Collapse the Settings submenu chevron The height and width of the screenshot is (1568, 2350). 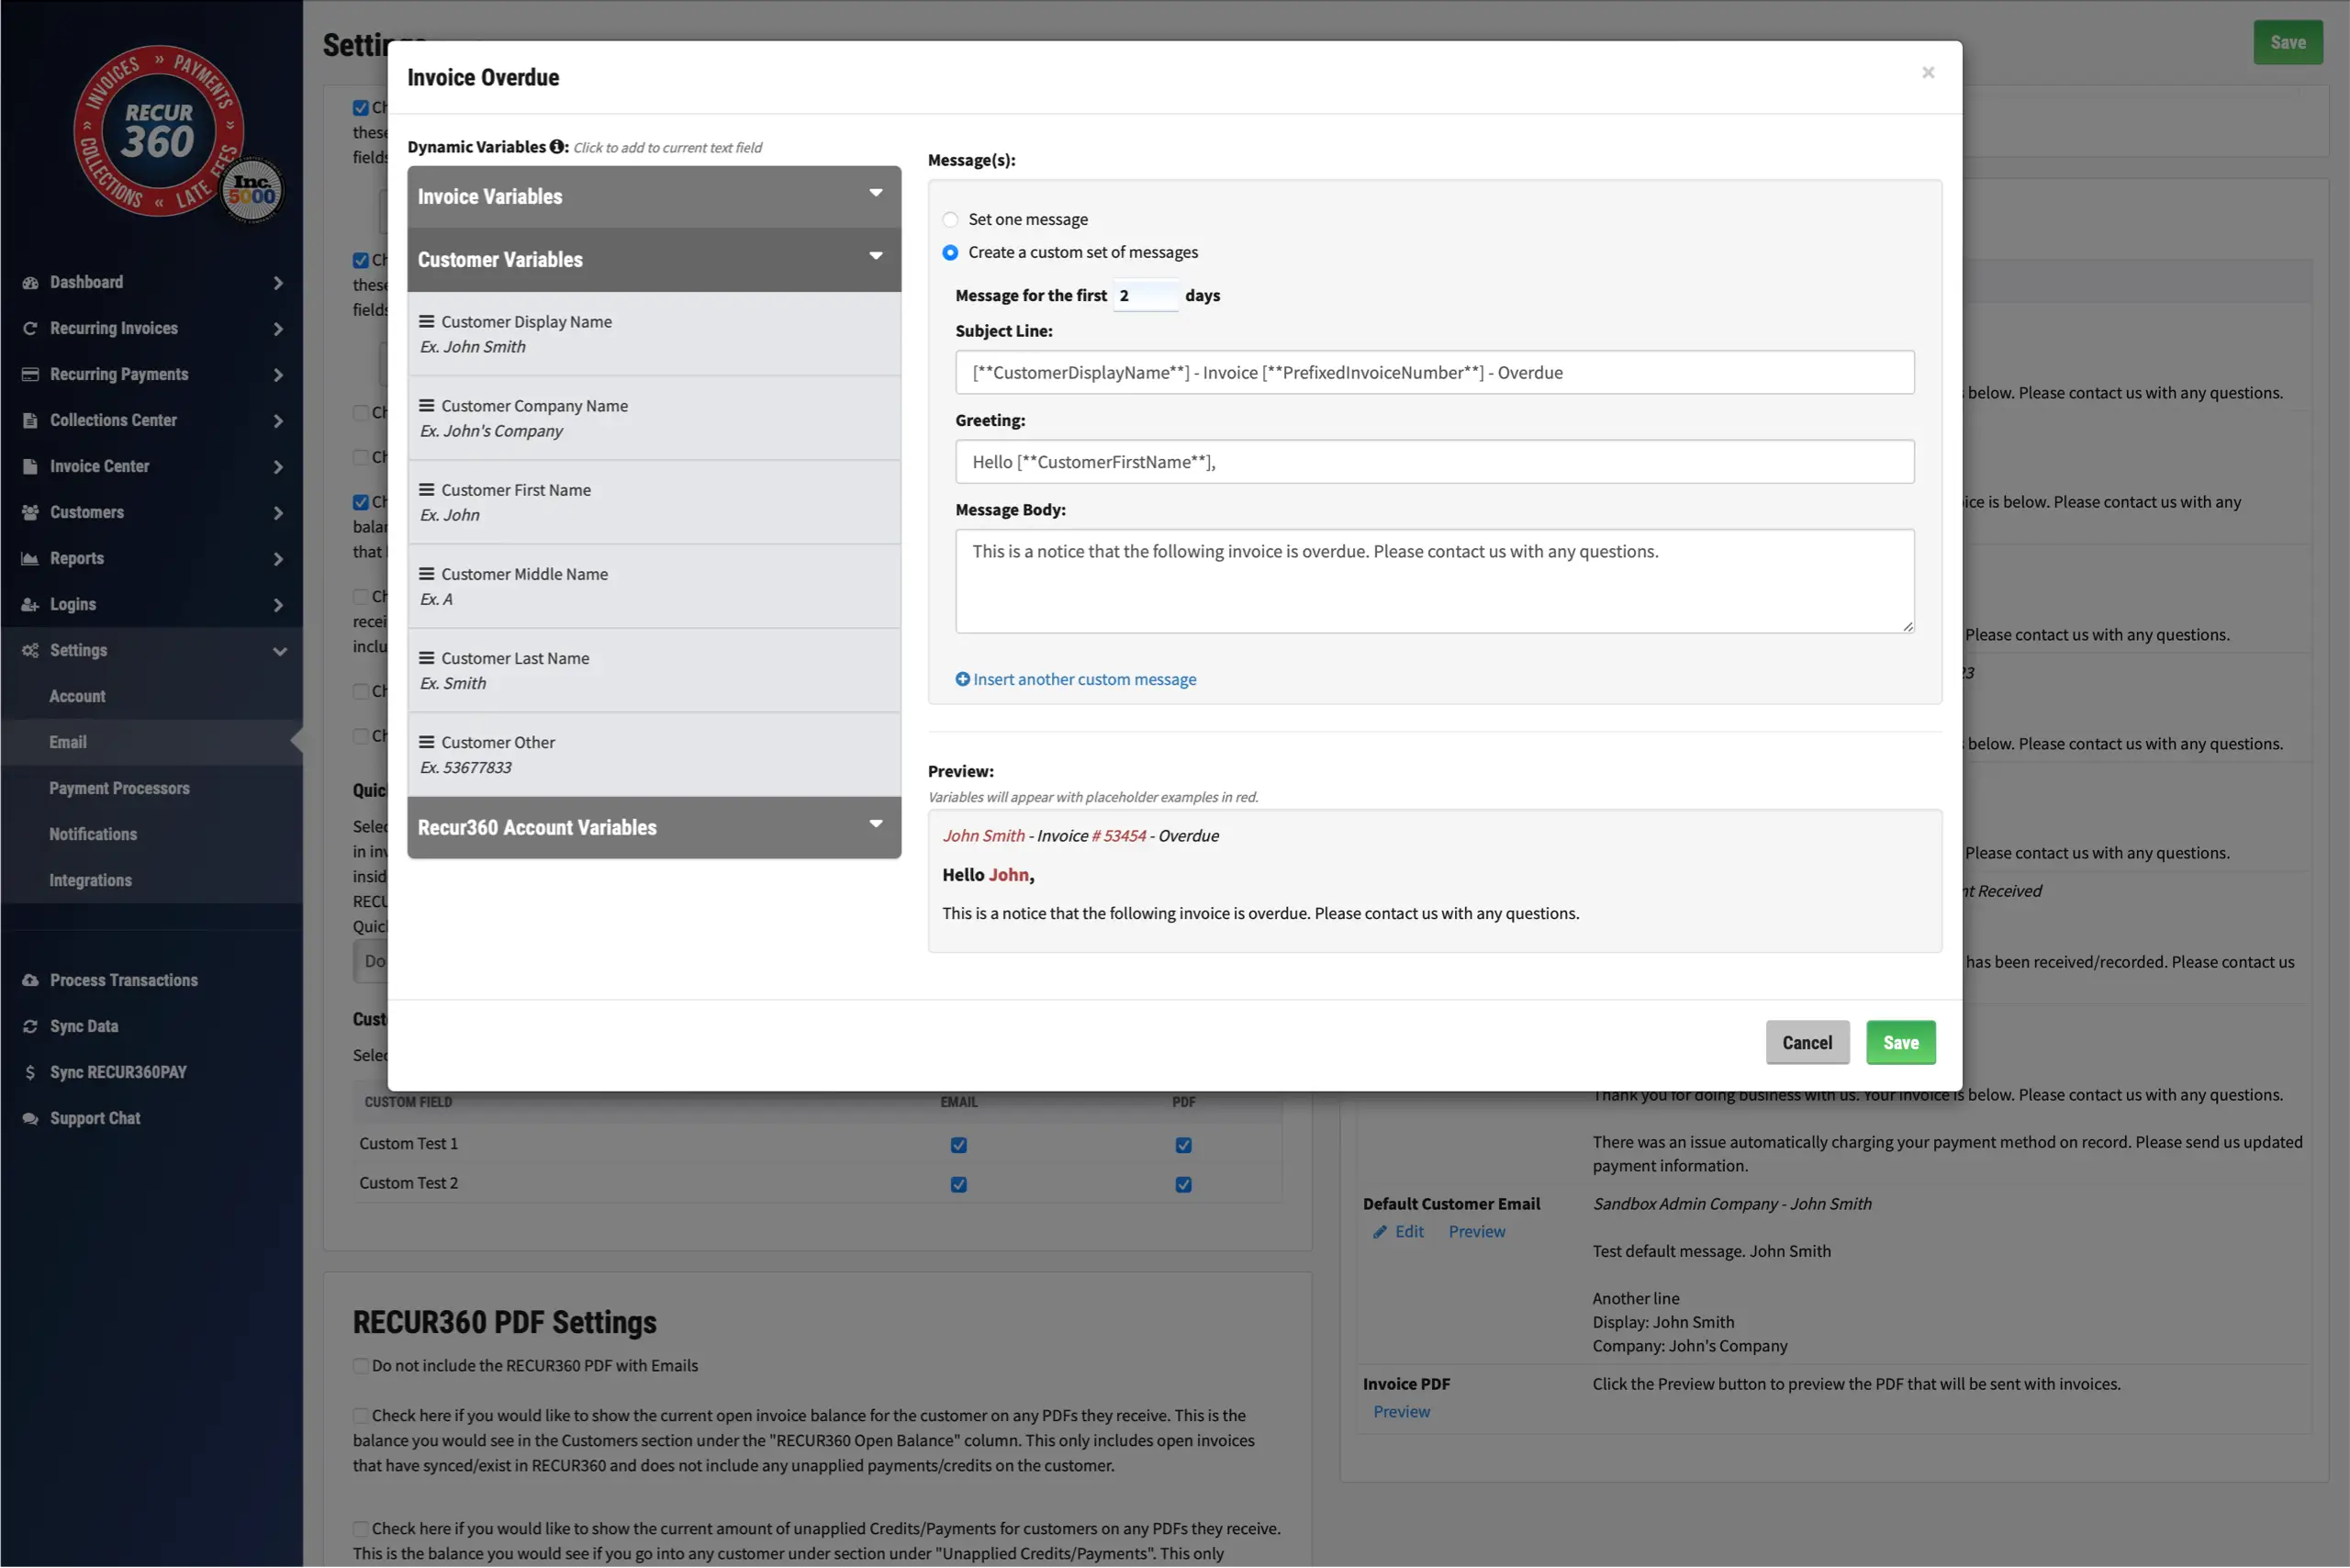point(279,651)
